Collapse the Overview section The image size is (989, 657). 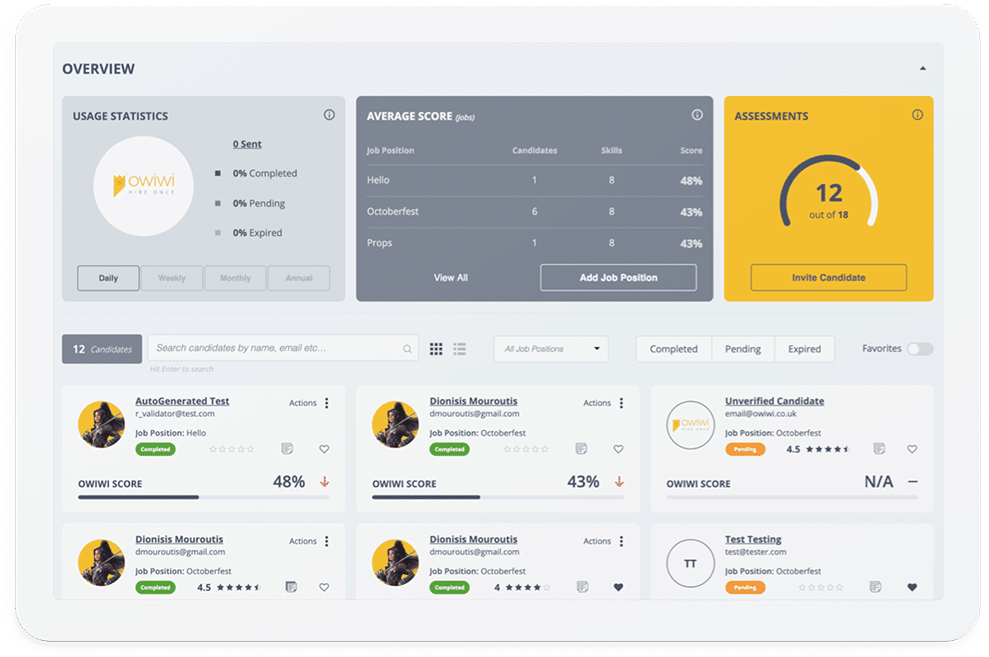click(922, 69)
